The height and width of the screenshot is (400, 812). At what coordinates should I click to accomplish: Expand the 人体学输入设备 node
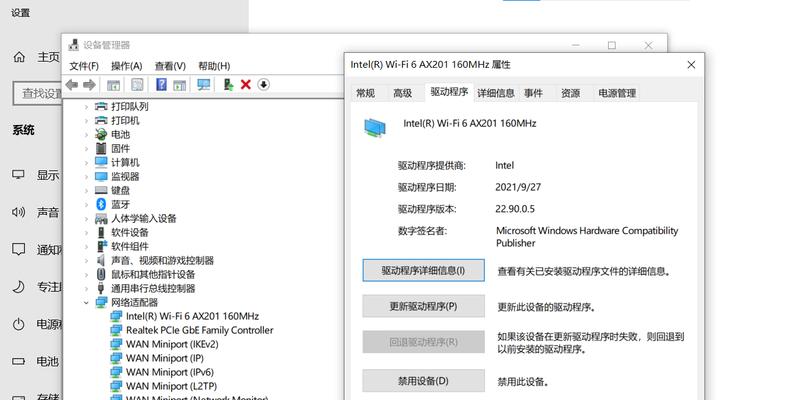pyautogui.click(x=86, y=219)
